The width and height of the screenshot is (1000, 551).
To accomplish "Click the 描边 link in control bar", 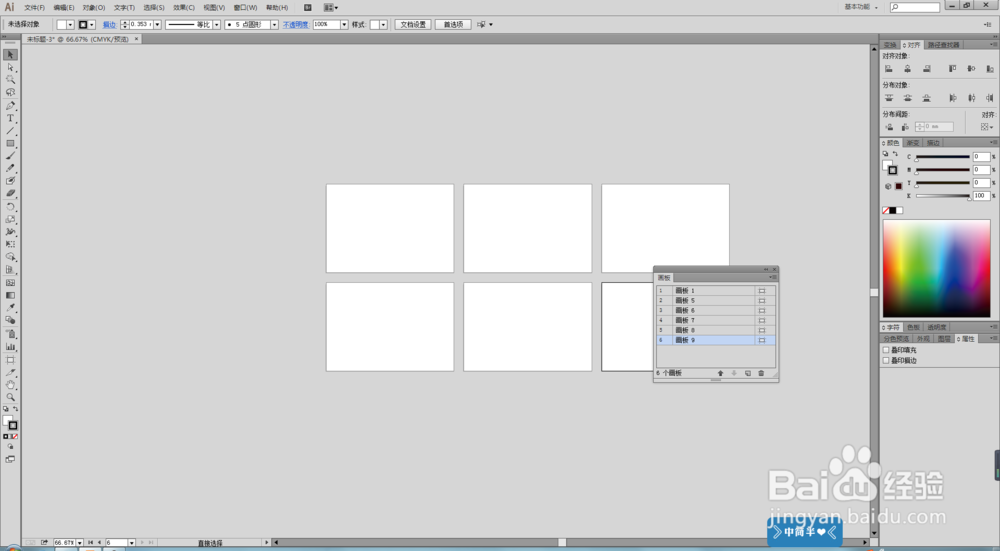I will click(x=110, y=24).
